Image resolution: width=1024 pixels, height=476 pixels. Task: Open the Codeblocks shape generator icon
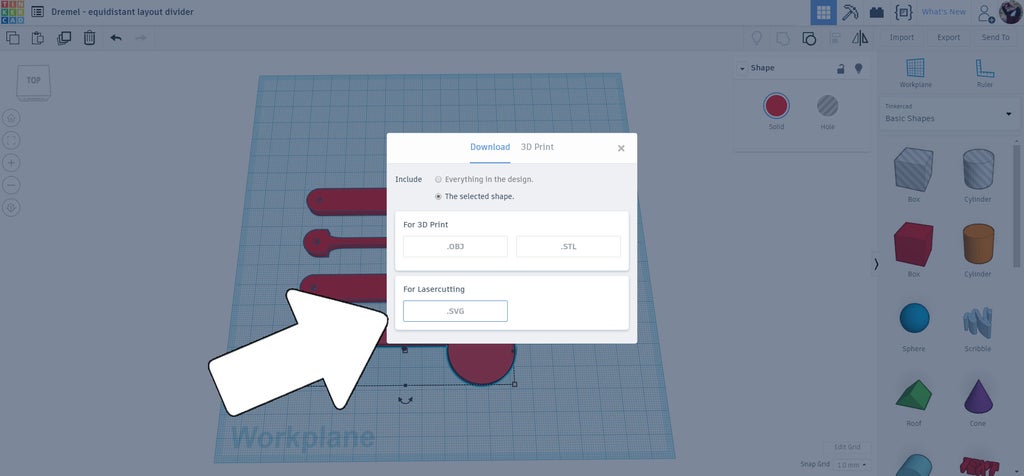coord(903,12)
